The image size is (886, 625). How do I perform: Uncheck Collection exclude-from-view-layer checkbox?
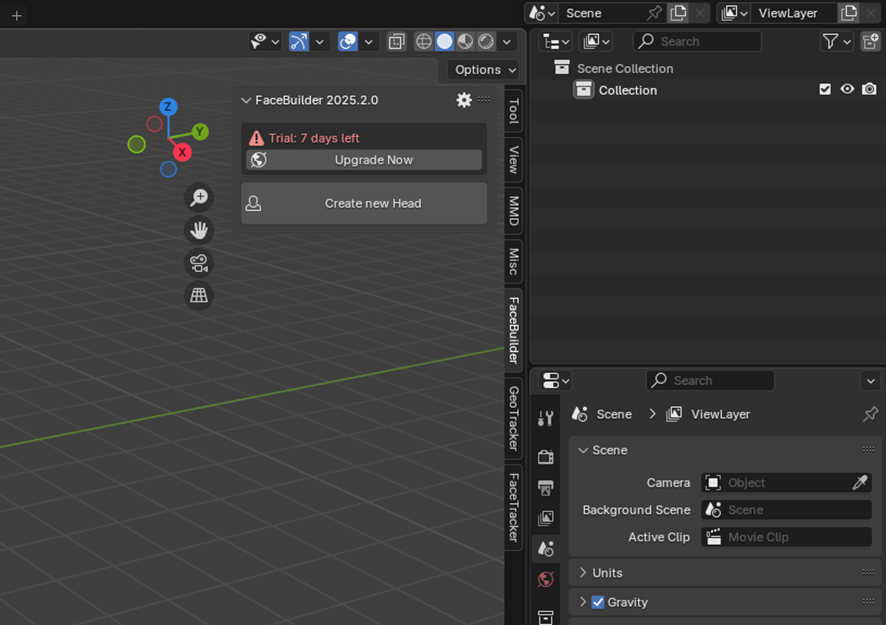(x=825, y=89)
